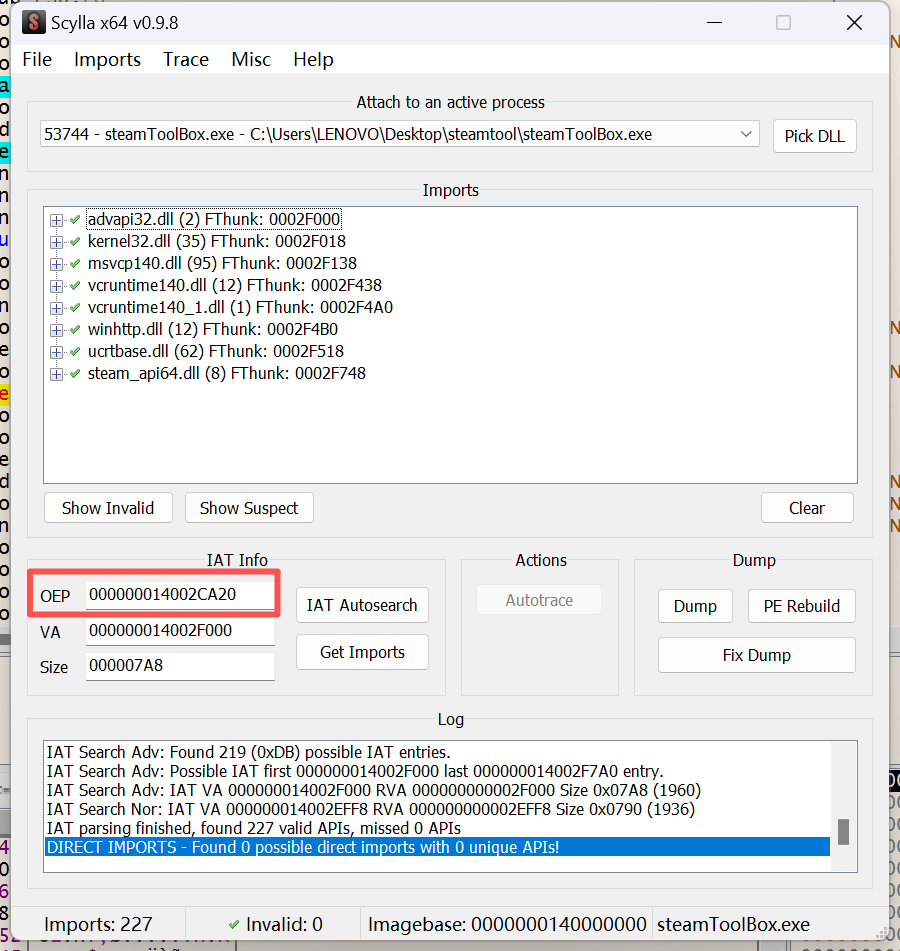
Task: Open the Imports menu
Action: pos(107,59)
